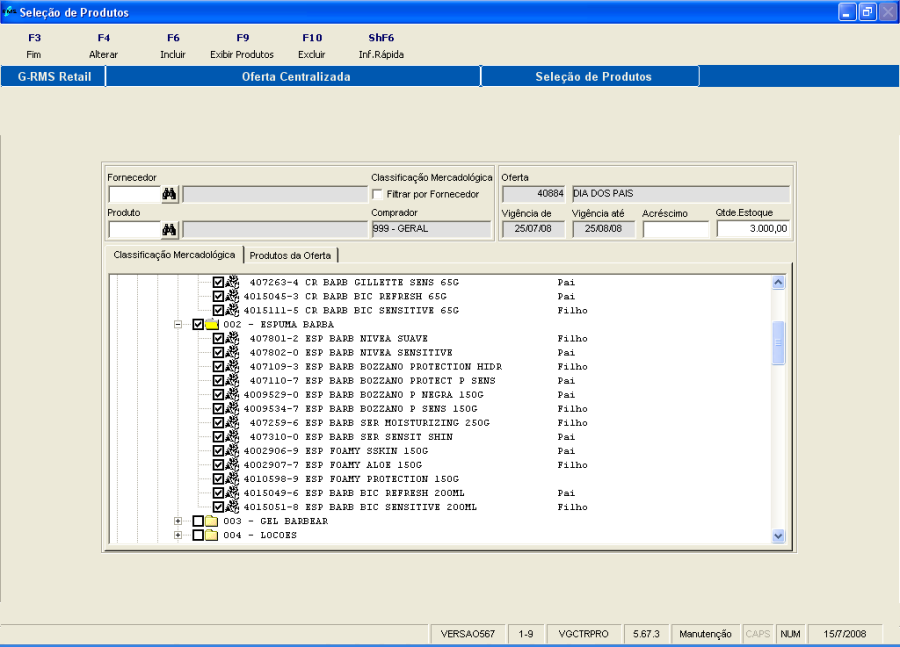Uncheck the 002 - ESPUMA BARBA folder checkbox

coord(198,324)
